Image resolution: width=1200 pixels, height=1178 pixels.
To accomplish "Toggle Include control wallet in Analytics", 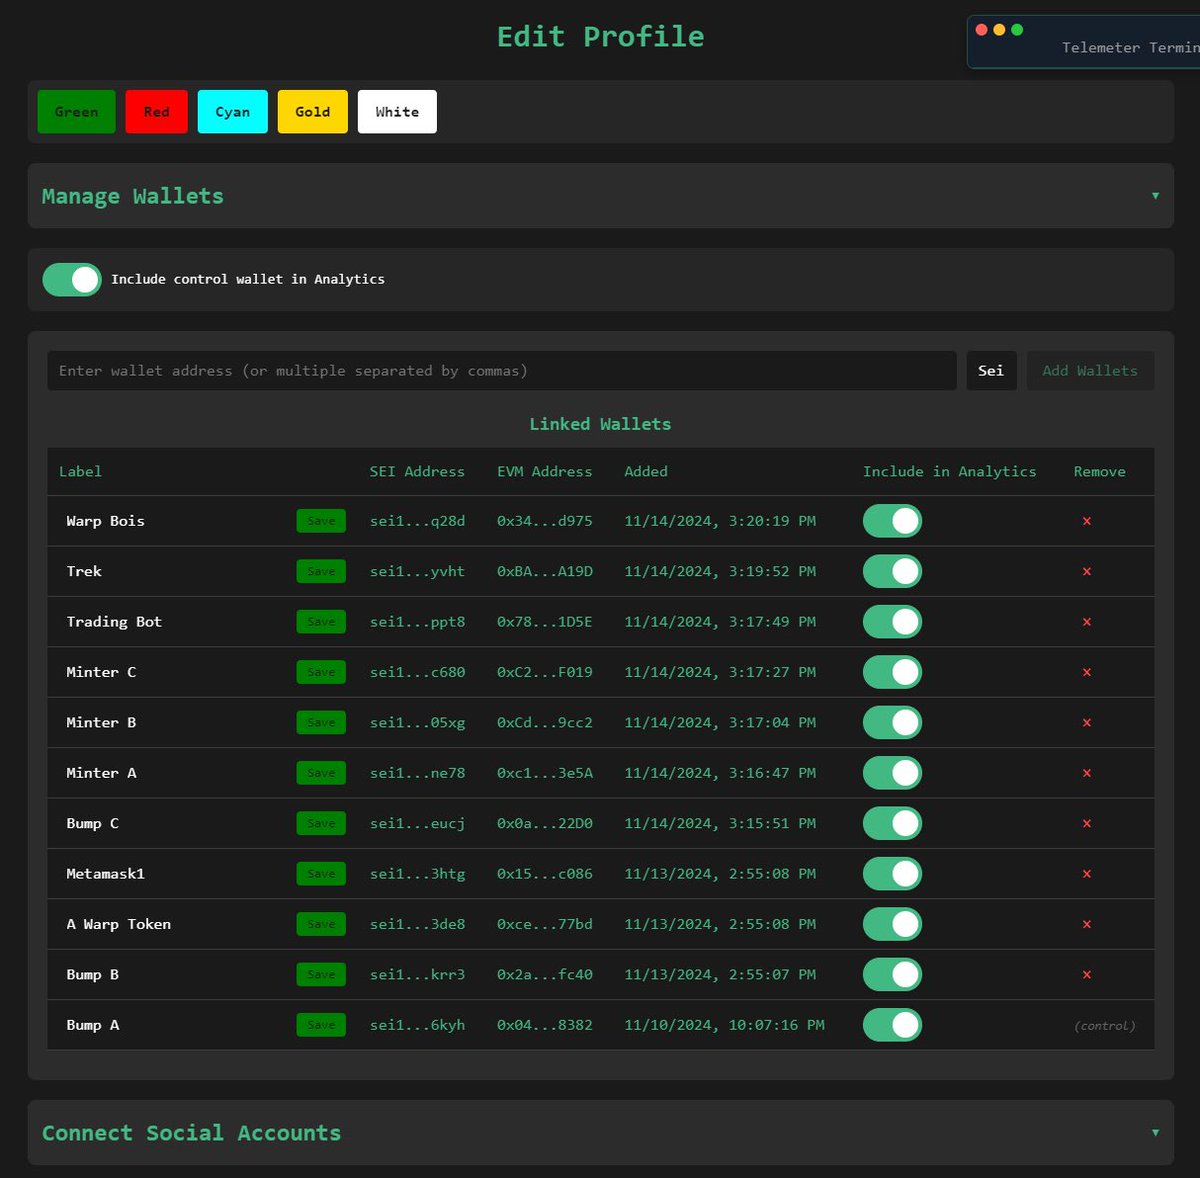I will click(72, 280).
